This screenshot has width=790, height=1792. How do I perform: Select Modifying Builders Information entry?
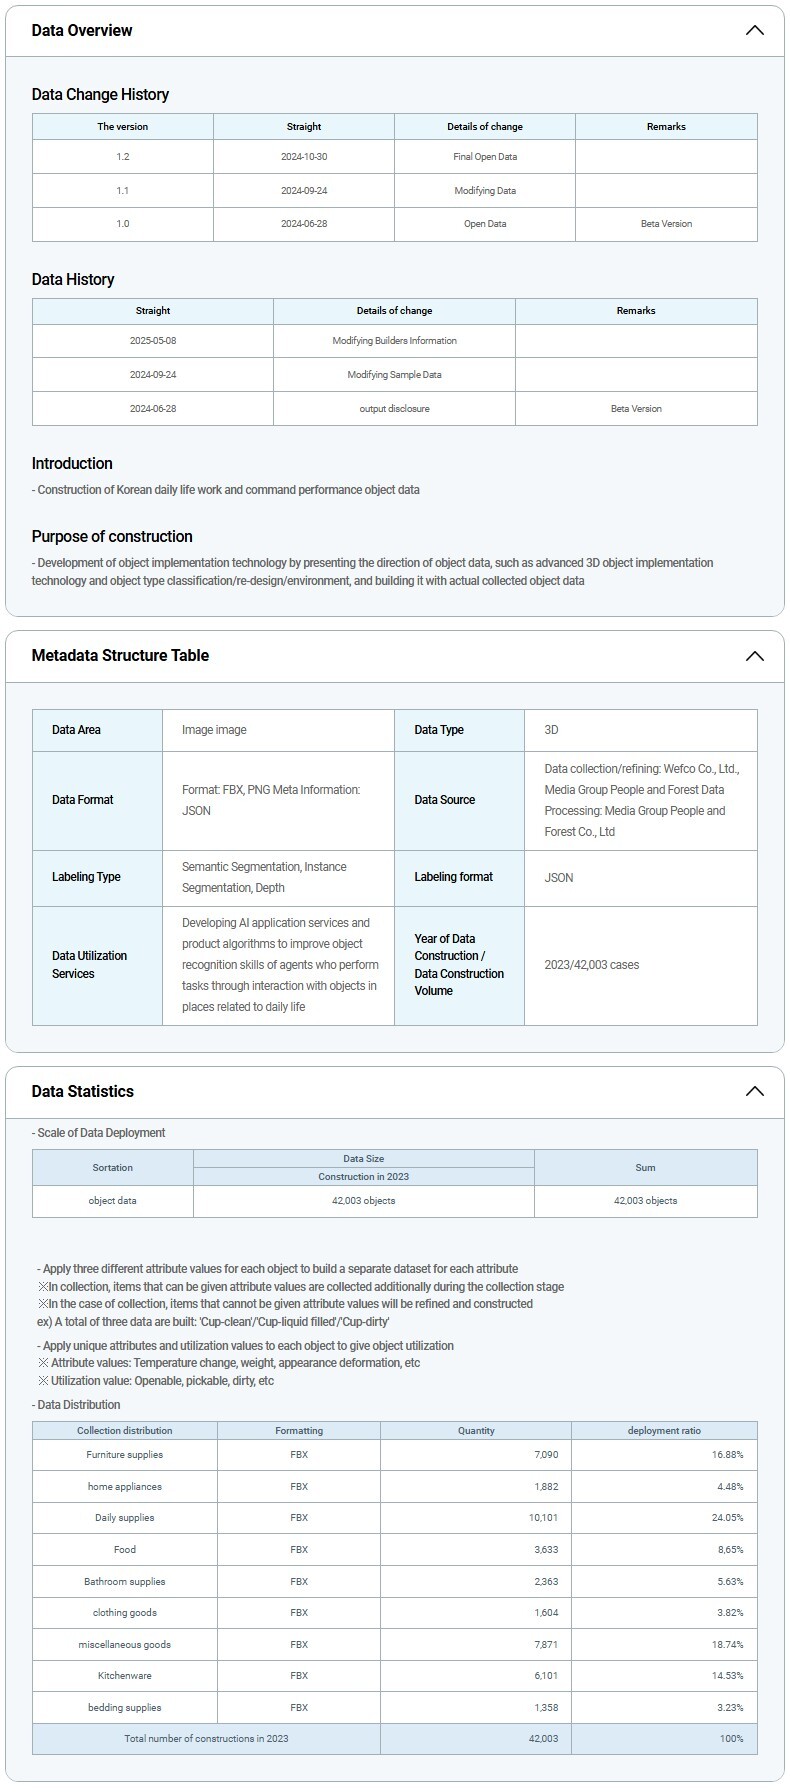[394, 341]
